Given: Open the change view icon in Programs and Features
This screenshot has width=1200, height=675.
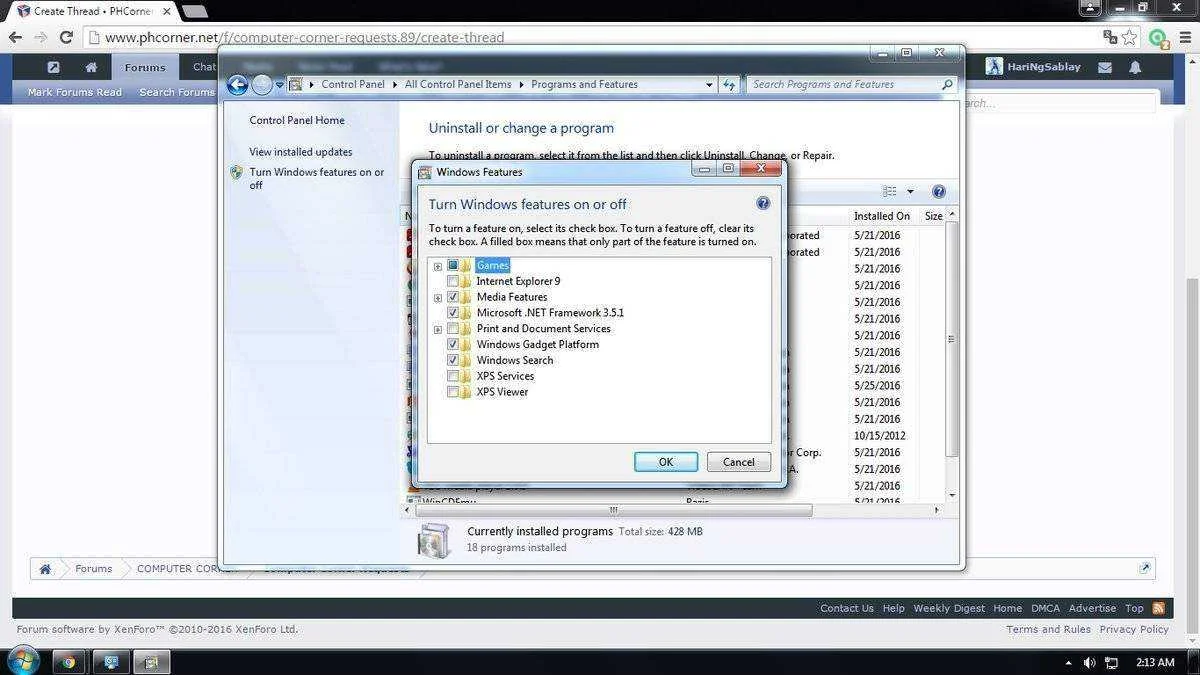Looking at the screenshot, I should pyautogui.click(x=890, y=192).
